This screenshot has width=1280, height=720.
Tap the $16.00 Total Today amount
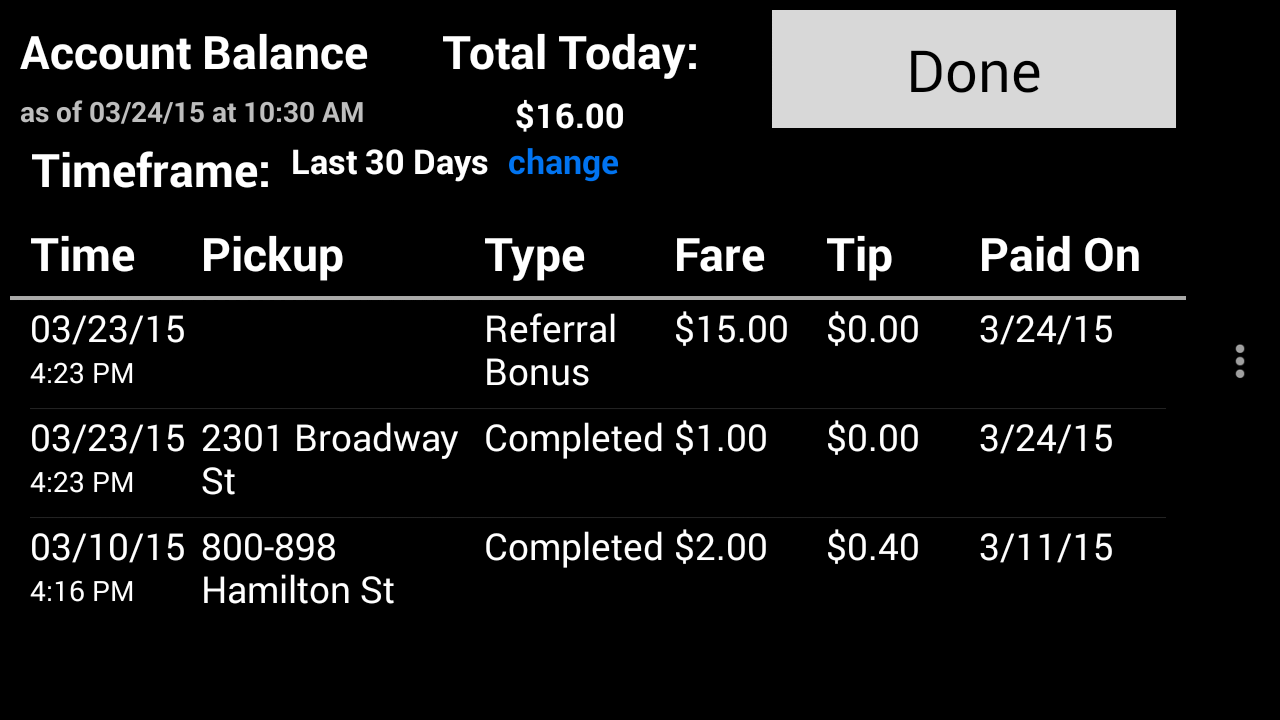pos(570,117)
